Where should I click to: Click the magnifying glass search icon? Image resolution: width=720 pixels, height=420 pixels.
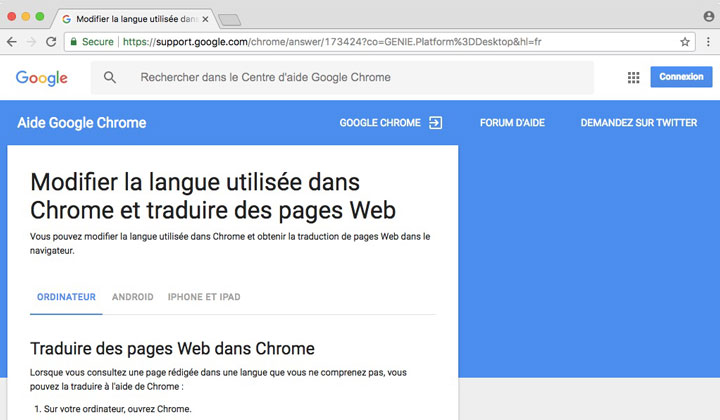[x=110, y=77]
